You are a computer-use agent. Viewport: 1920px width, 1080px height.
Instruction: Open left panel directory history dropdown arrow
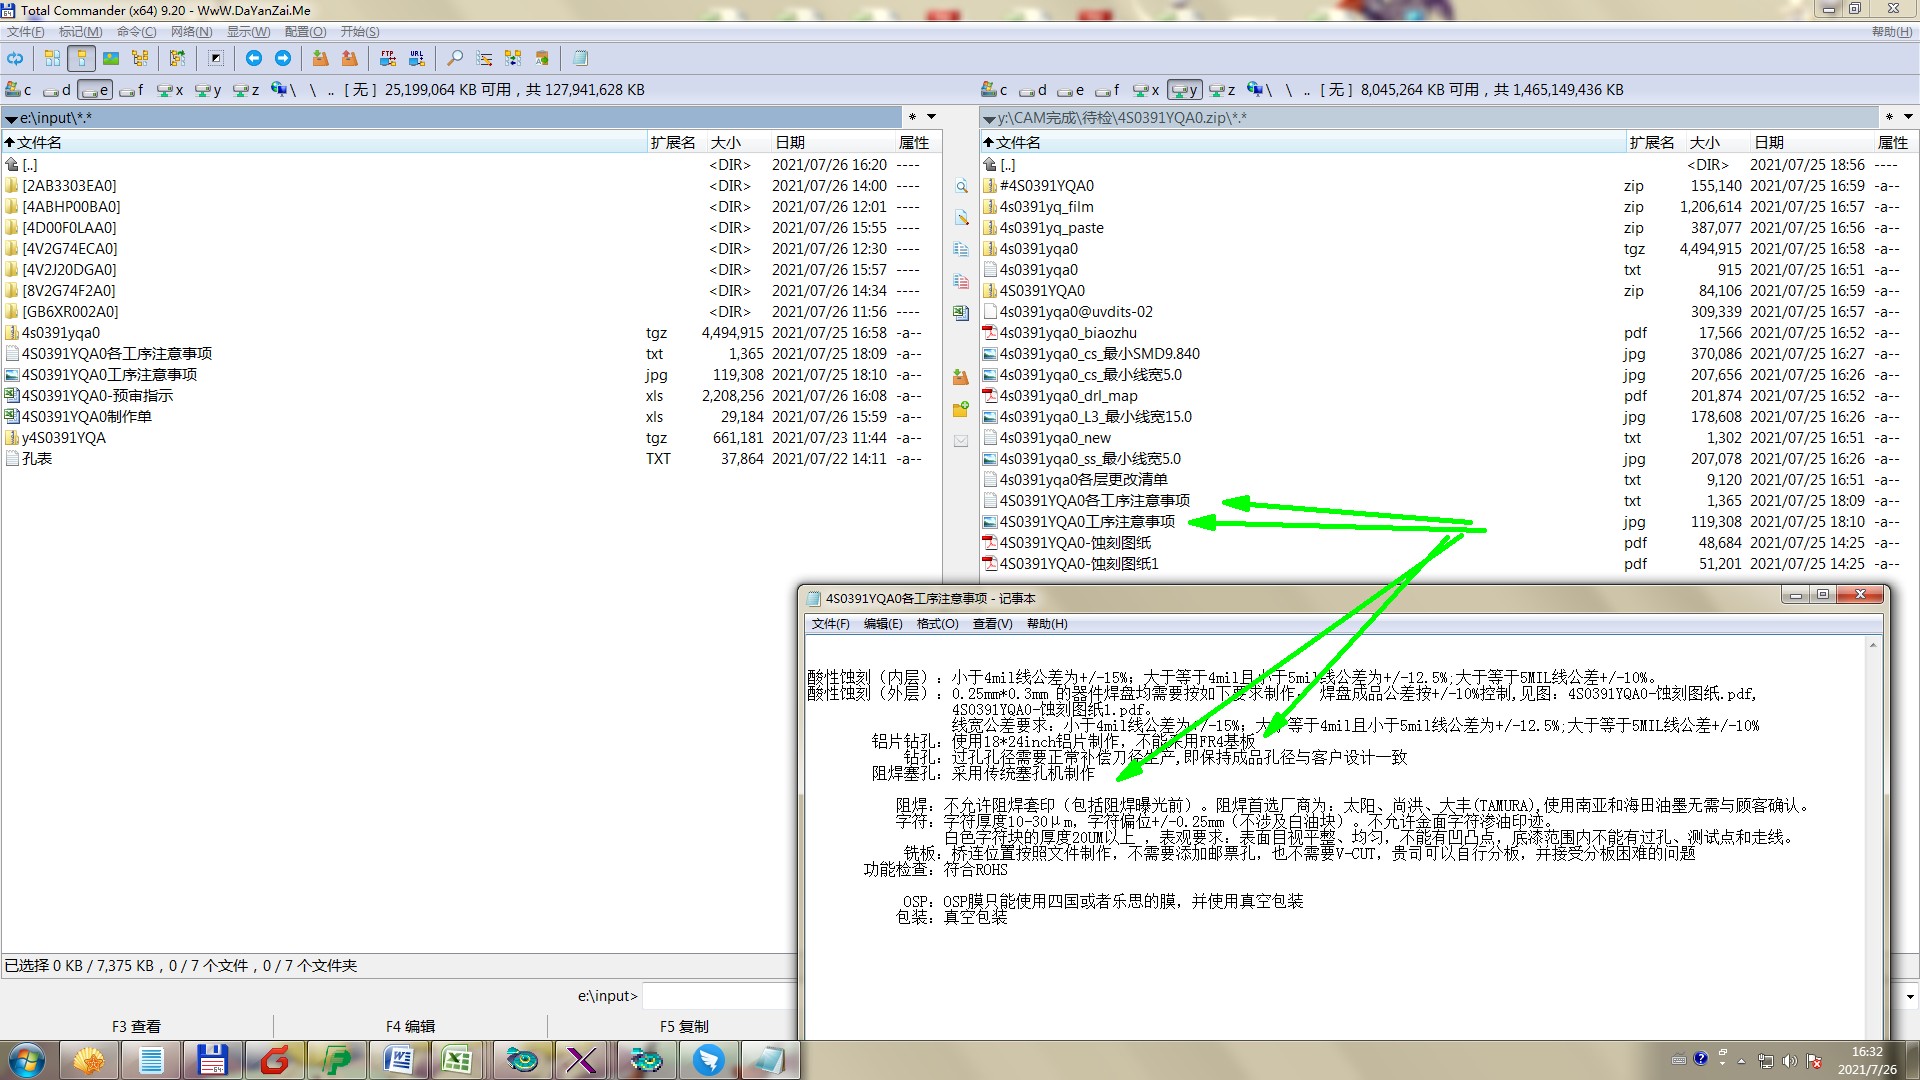point(931,117)
